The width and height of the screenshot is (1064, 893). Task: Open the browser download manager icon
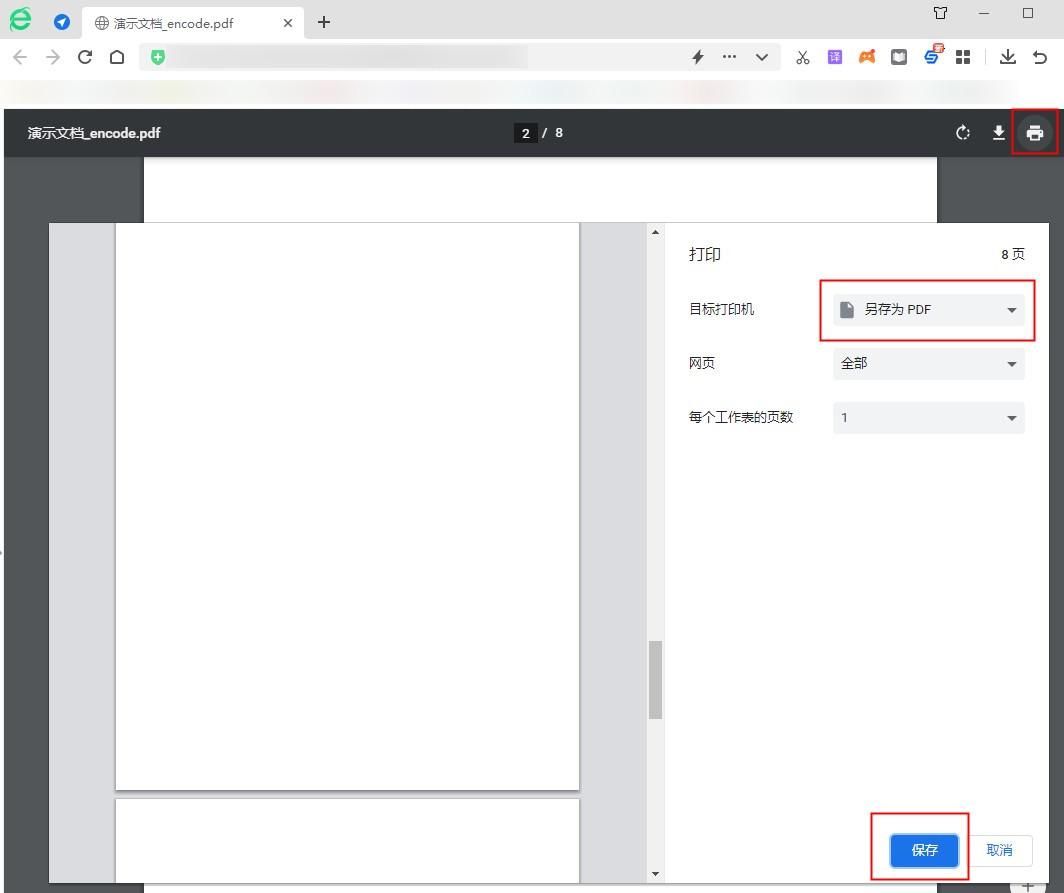point(1008,57)
